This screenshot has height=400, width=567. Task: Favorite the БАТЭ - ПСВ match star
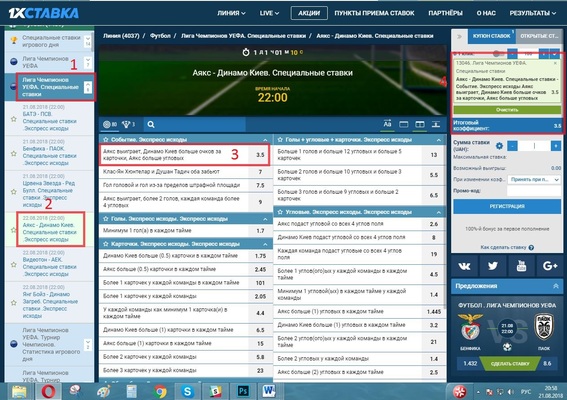(14, 119)
